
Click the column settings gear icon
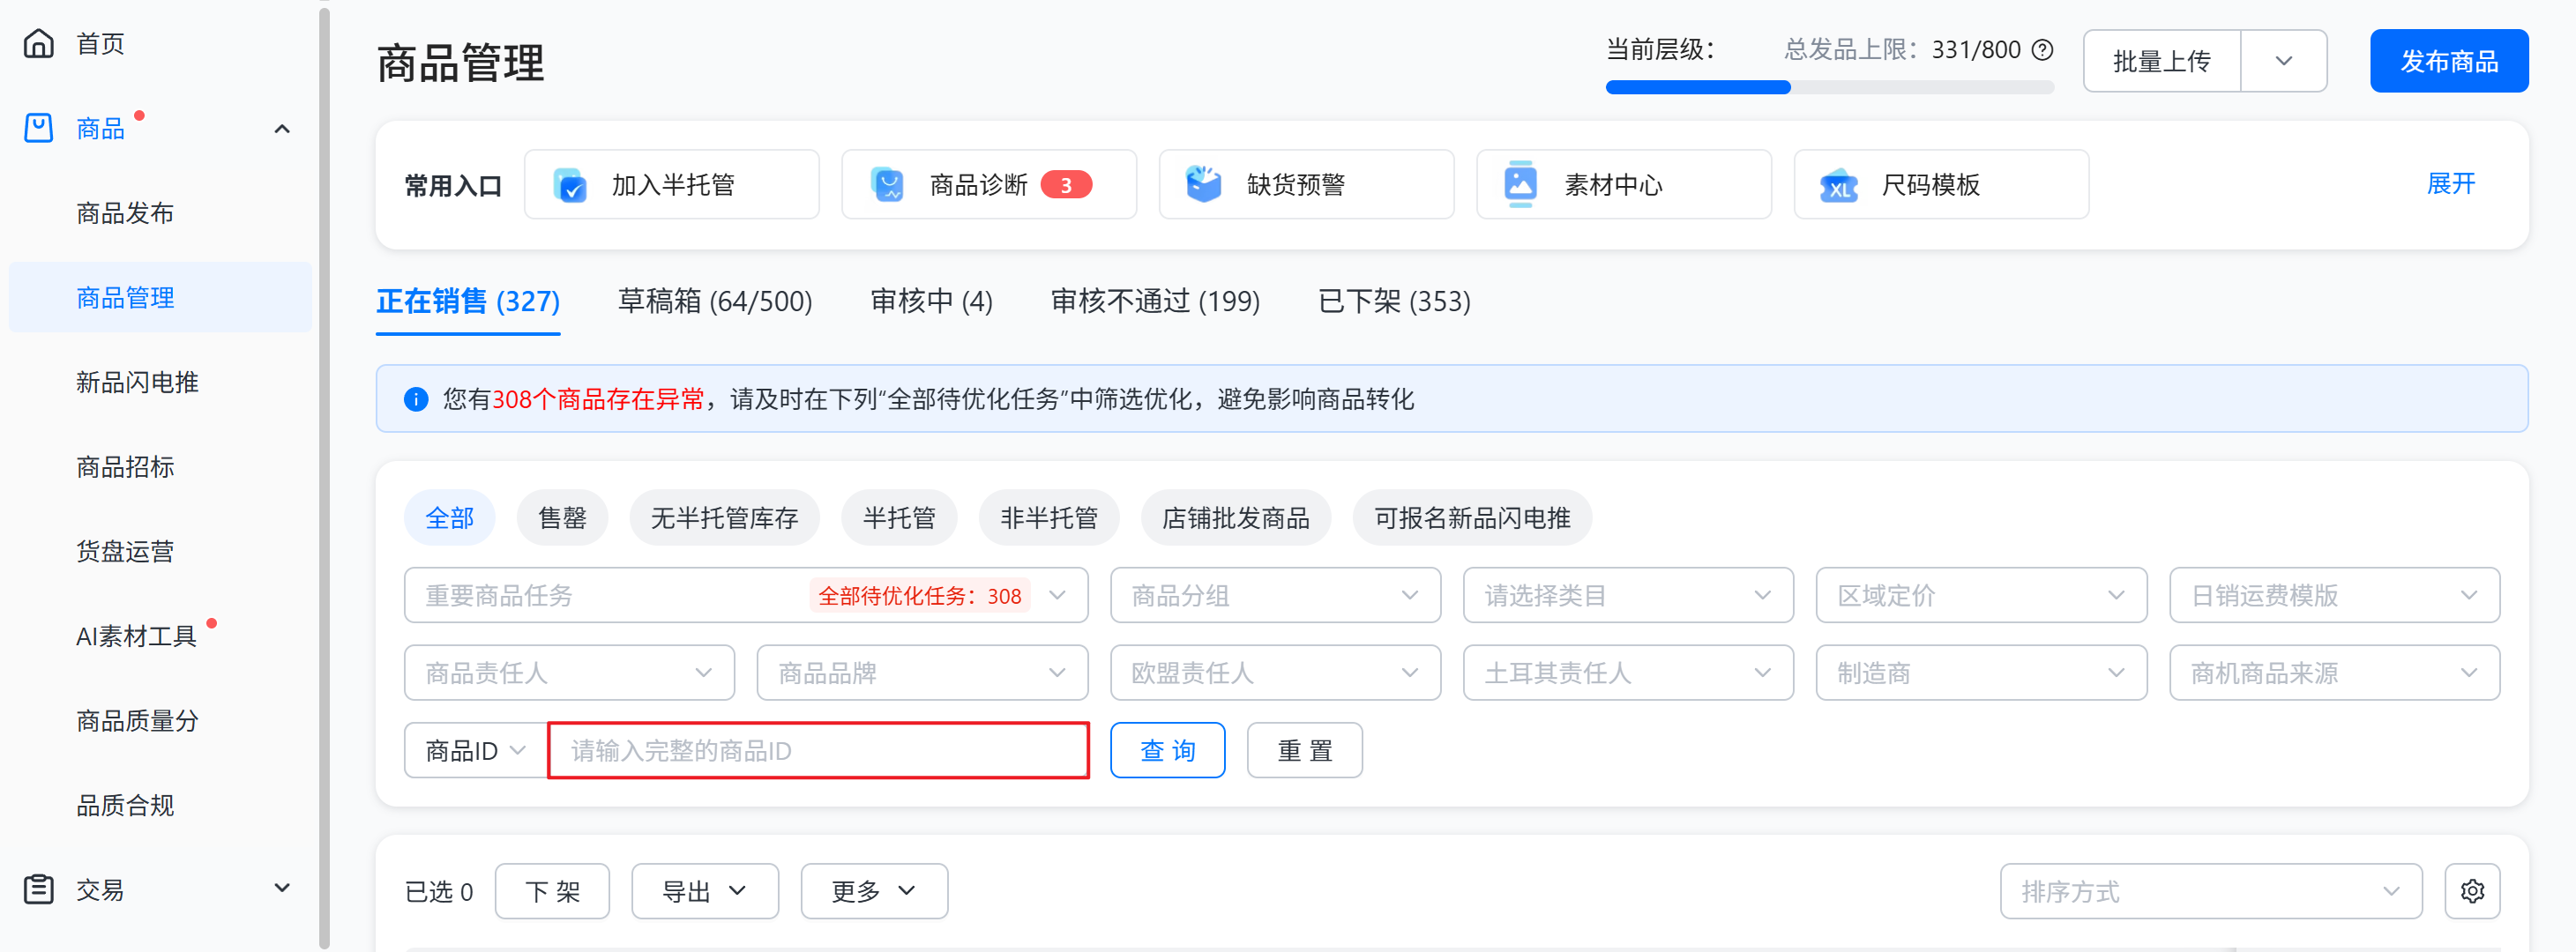pos(2471,891)
